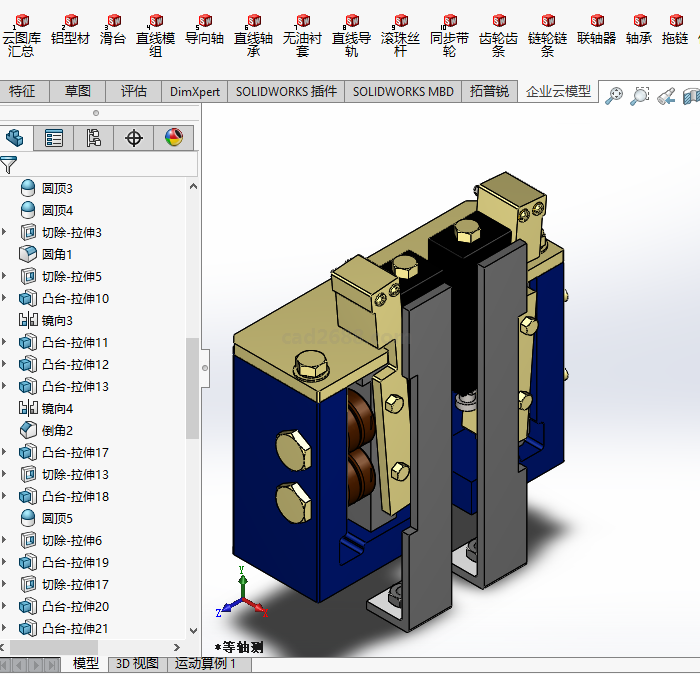This screenshot has height=674, width=700.
Task: Click the zoom to fit magnifier icon
Action: point(614,95)
